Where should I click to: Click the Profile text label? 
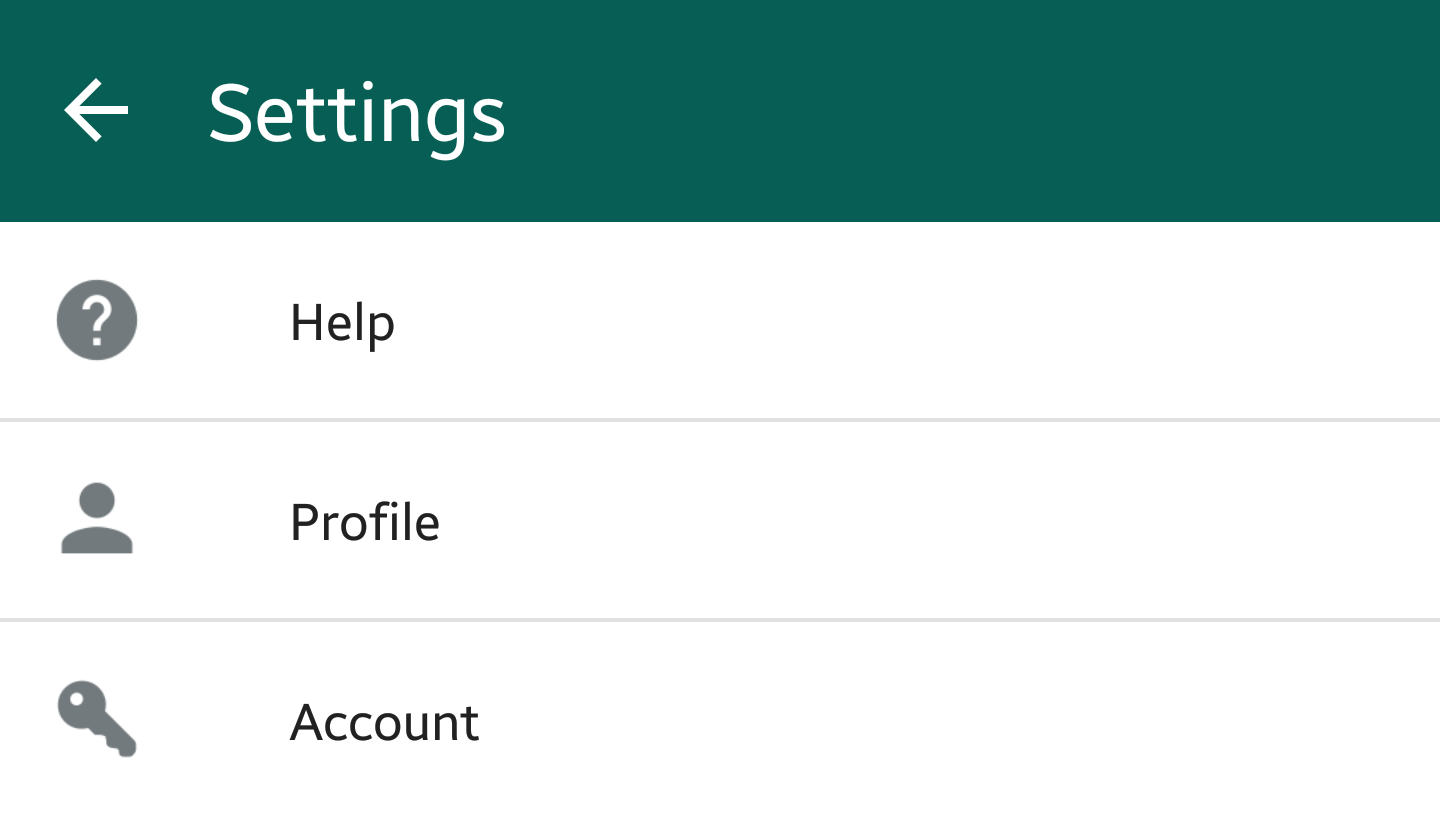pyautogui.click(x=365, y=521)
